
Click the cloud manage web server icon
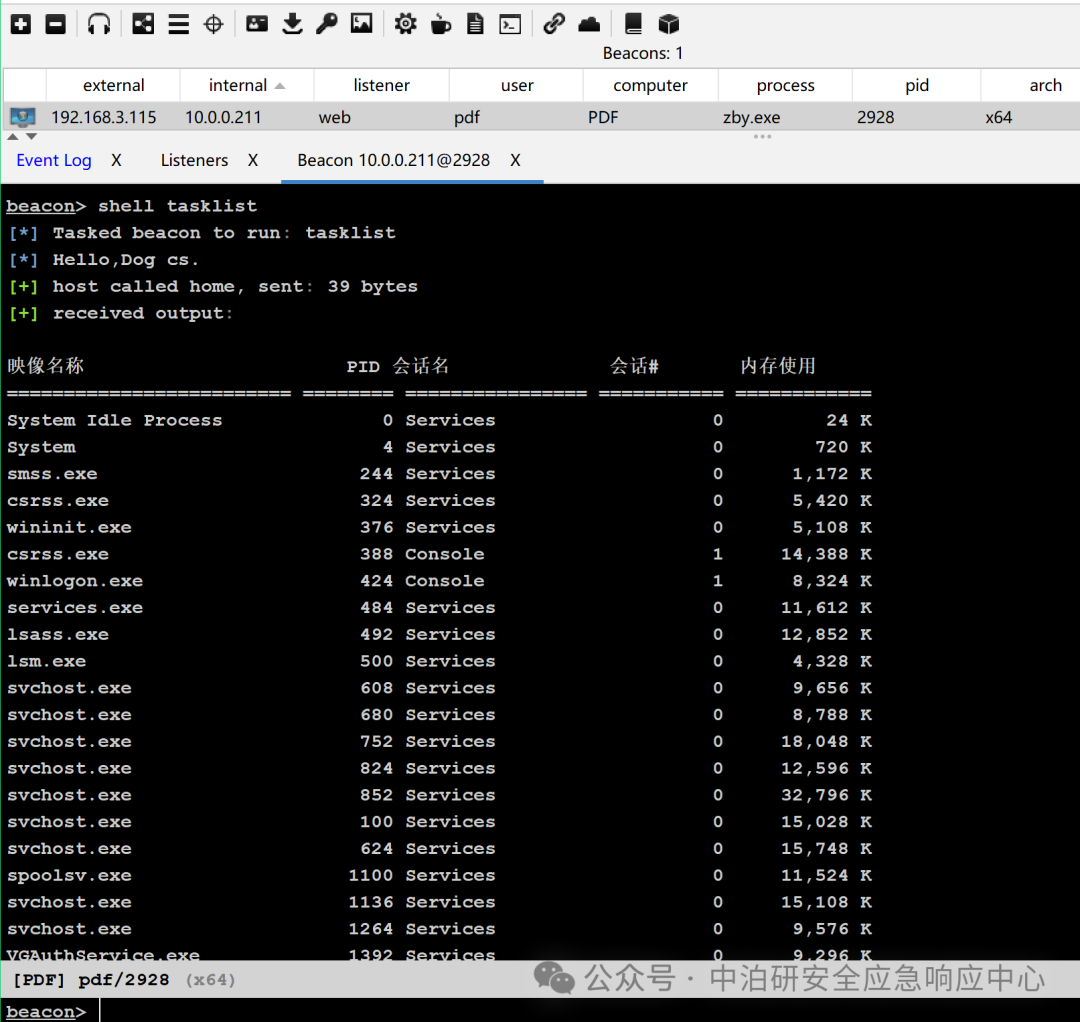tap(589, 25)
